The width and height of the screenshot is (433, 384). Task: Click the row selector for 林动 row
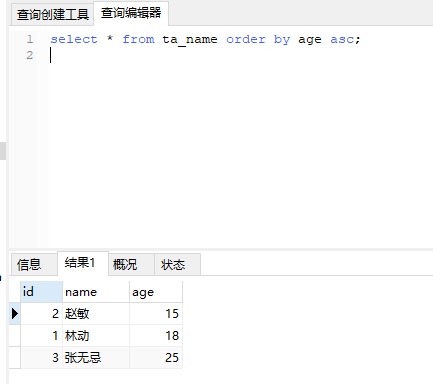[x=15, y=336]
